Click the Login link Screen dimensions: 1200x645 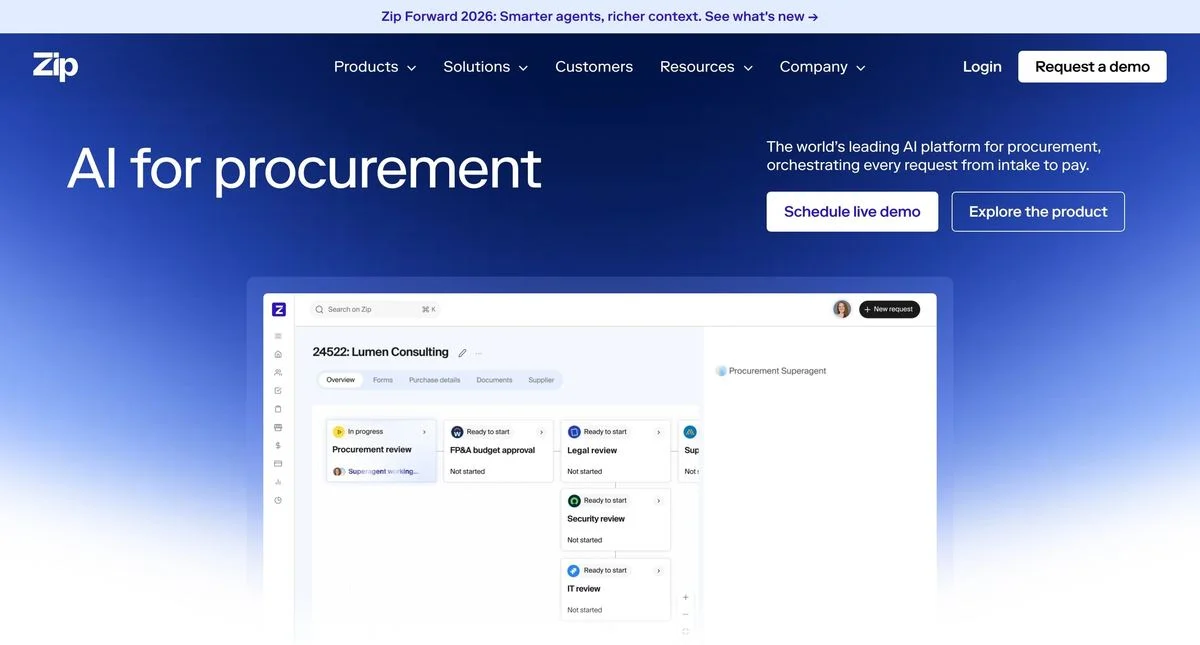[982, 67]
